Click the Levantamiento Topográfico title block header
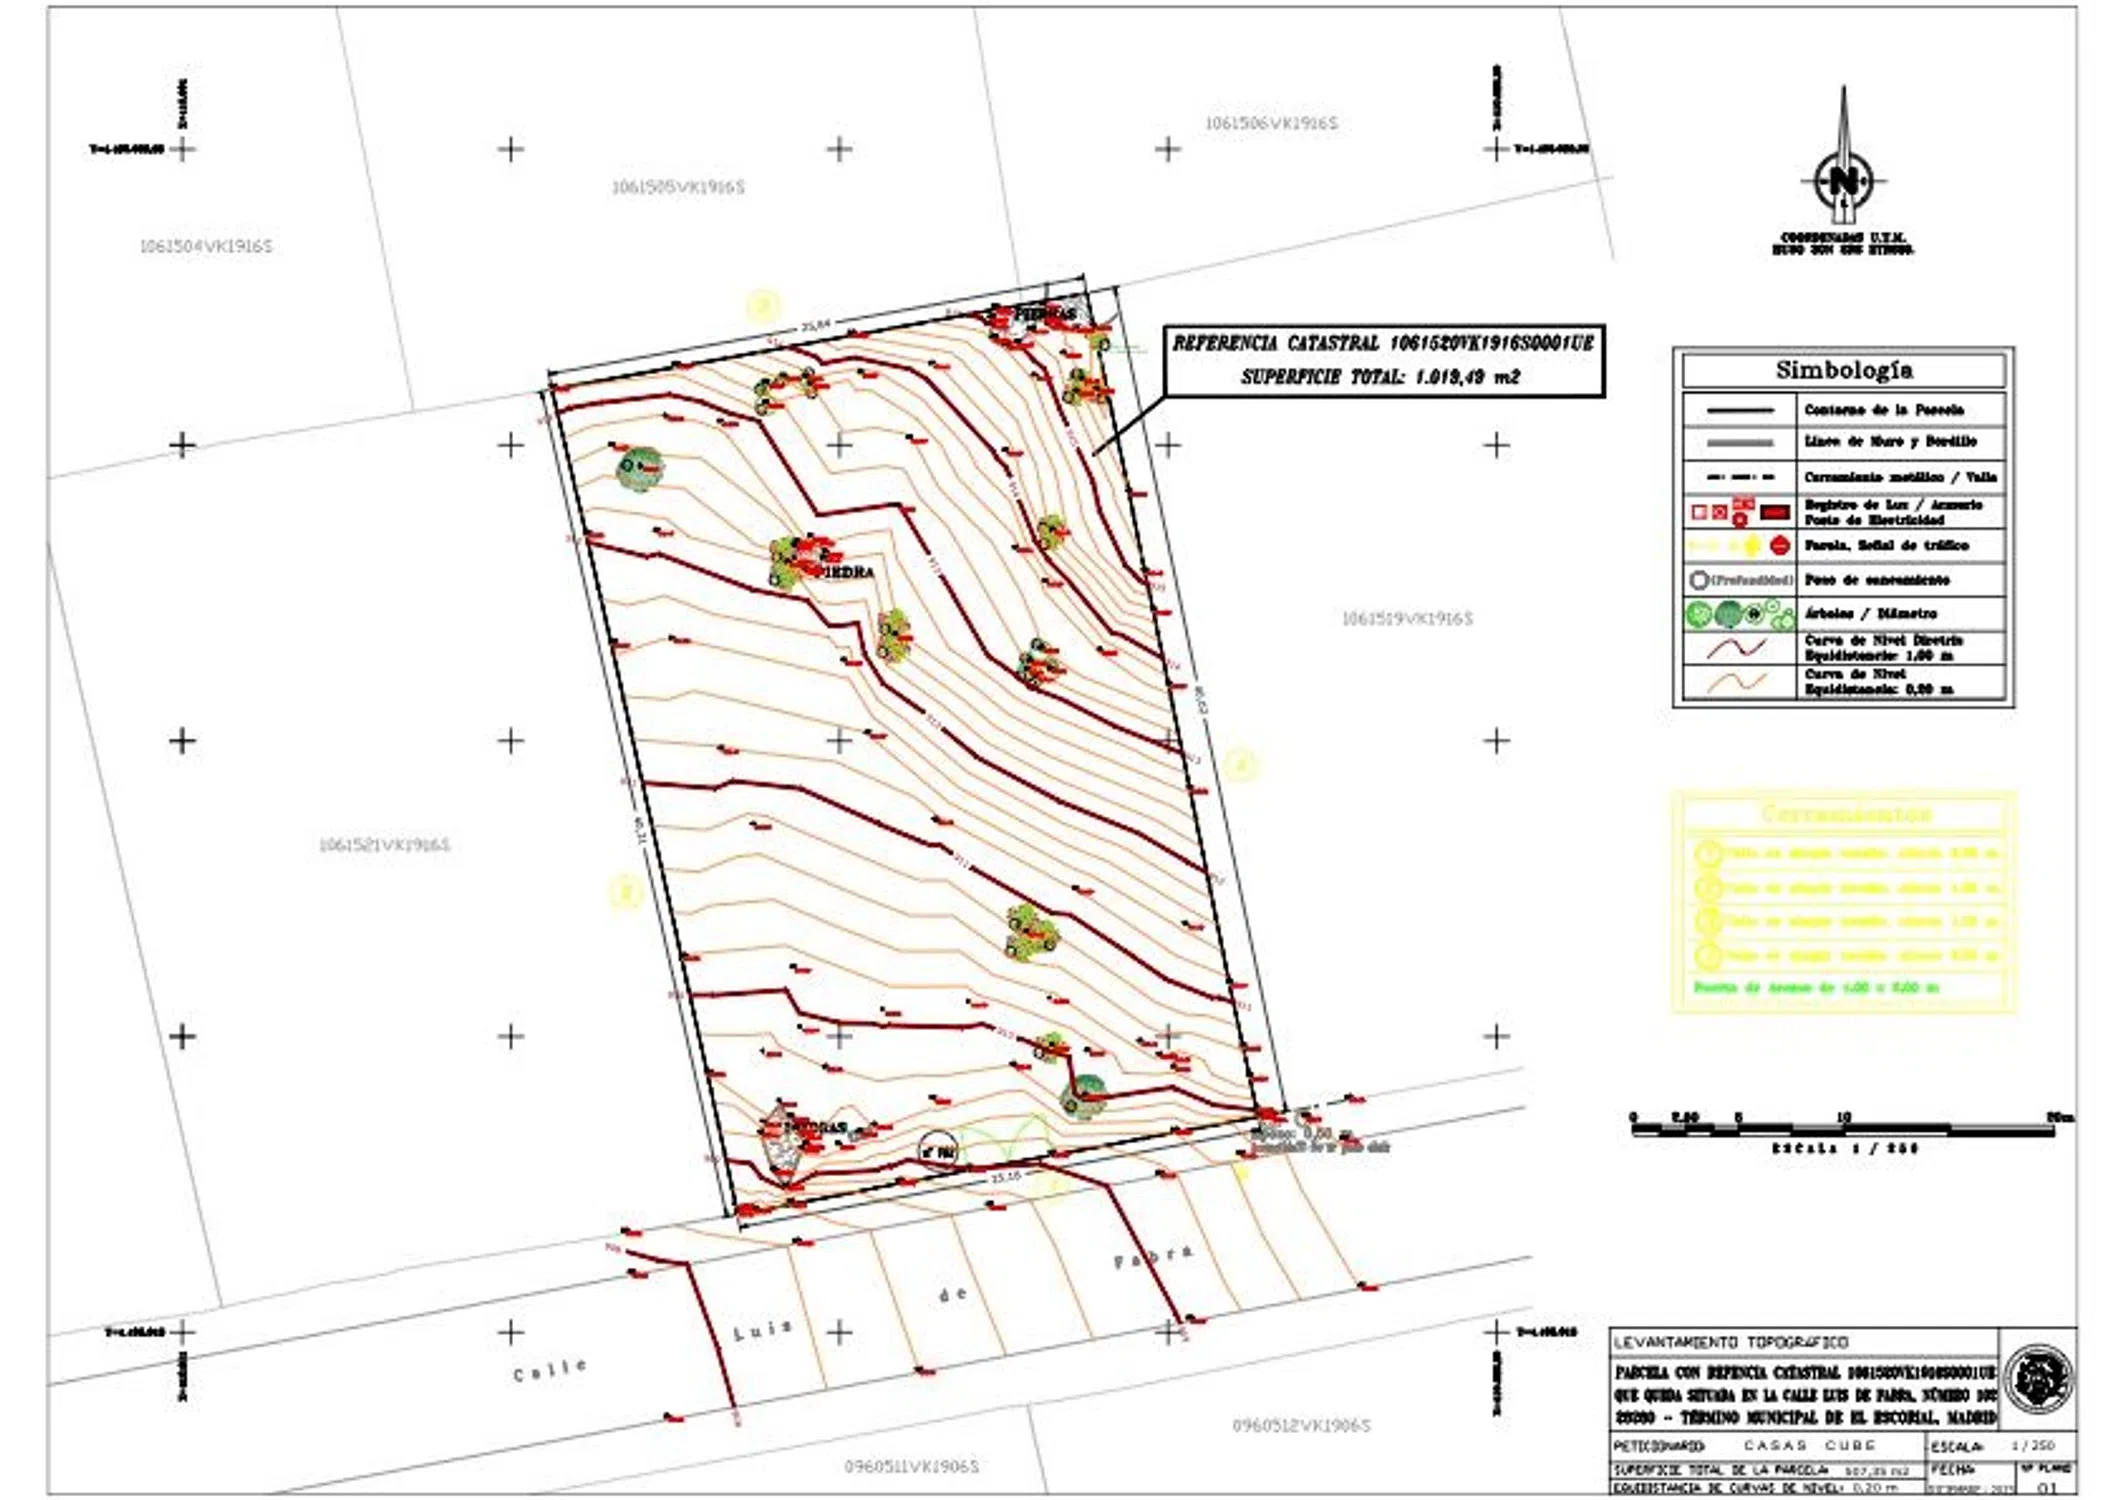The image size is (2123, 1500). point(1731,1342)
